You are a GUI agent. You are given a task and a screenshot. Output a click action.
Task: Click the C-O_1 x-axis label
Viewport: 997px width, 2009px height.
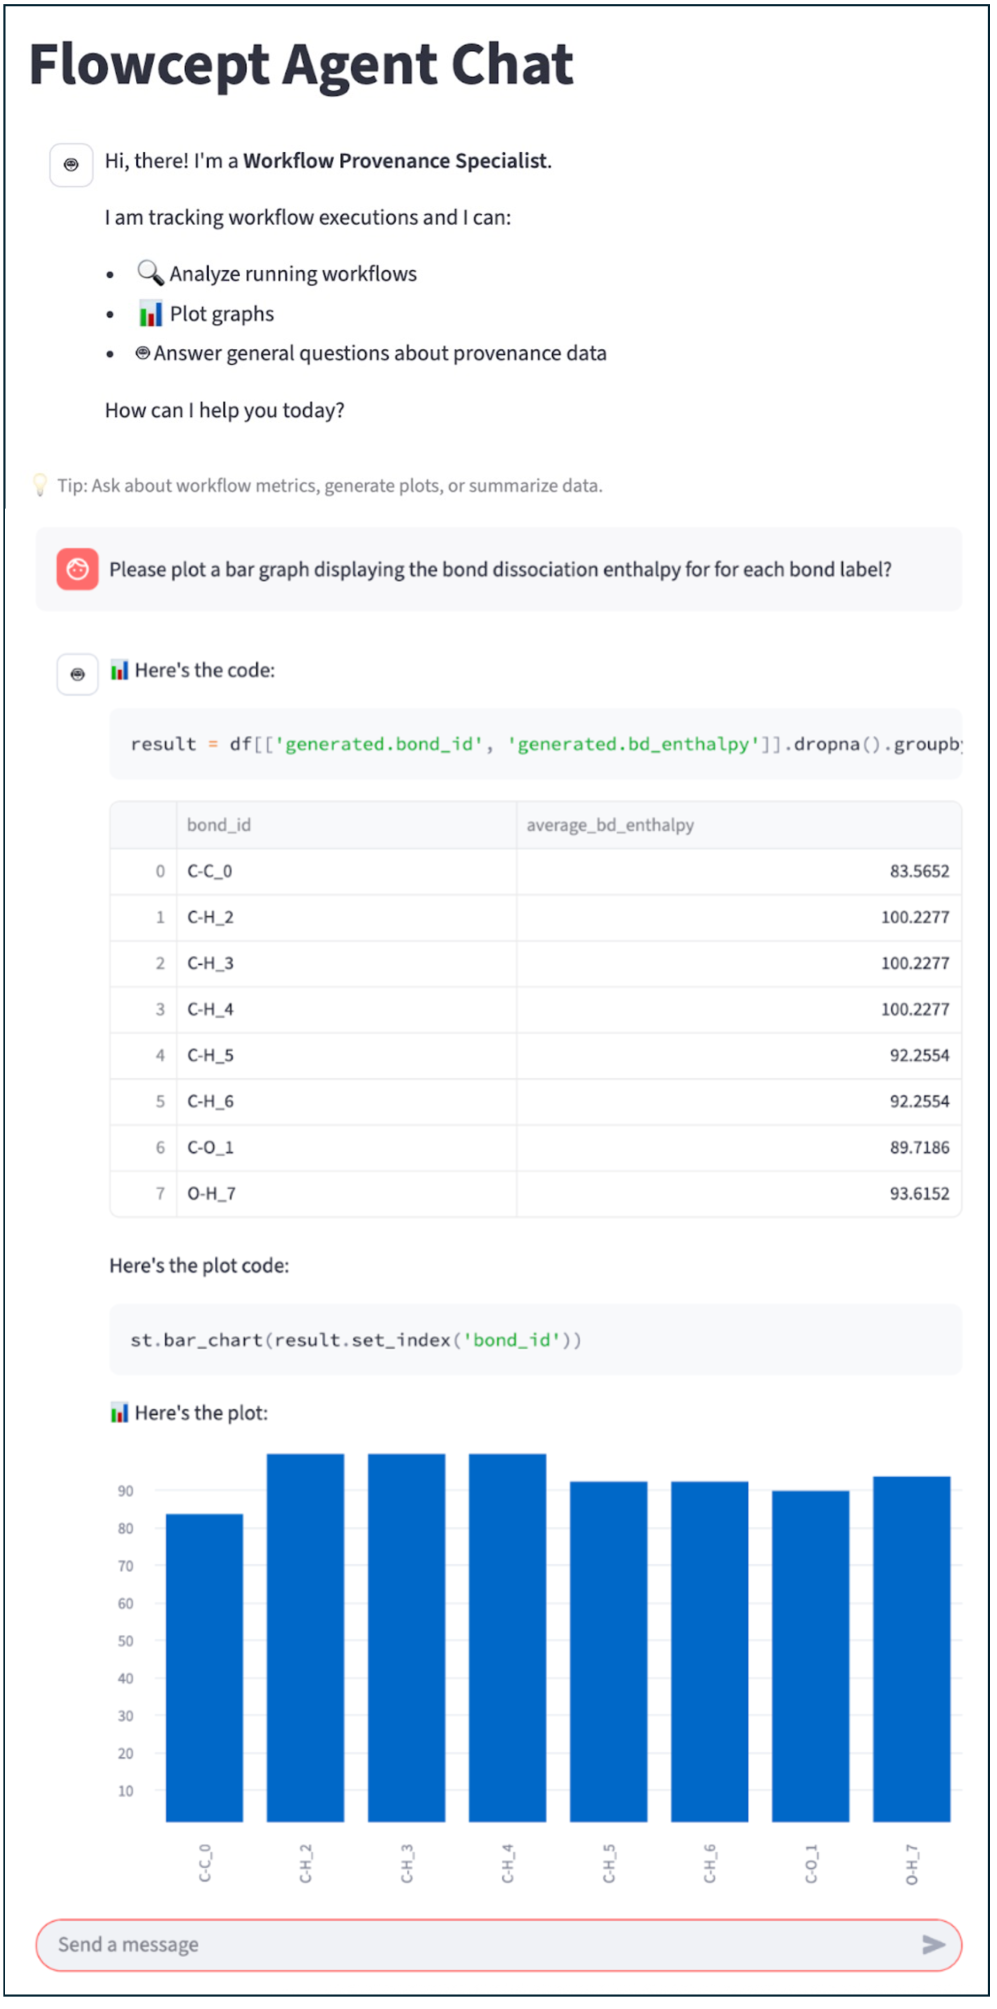811,1864
